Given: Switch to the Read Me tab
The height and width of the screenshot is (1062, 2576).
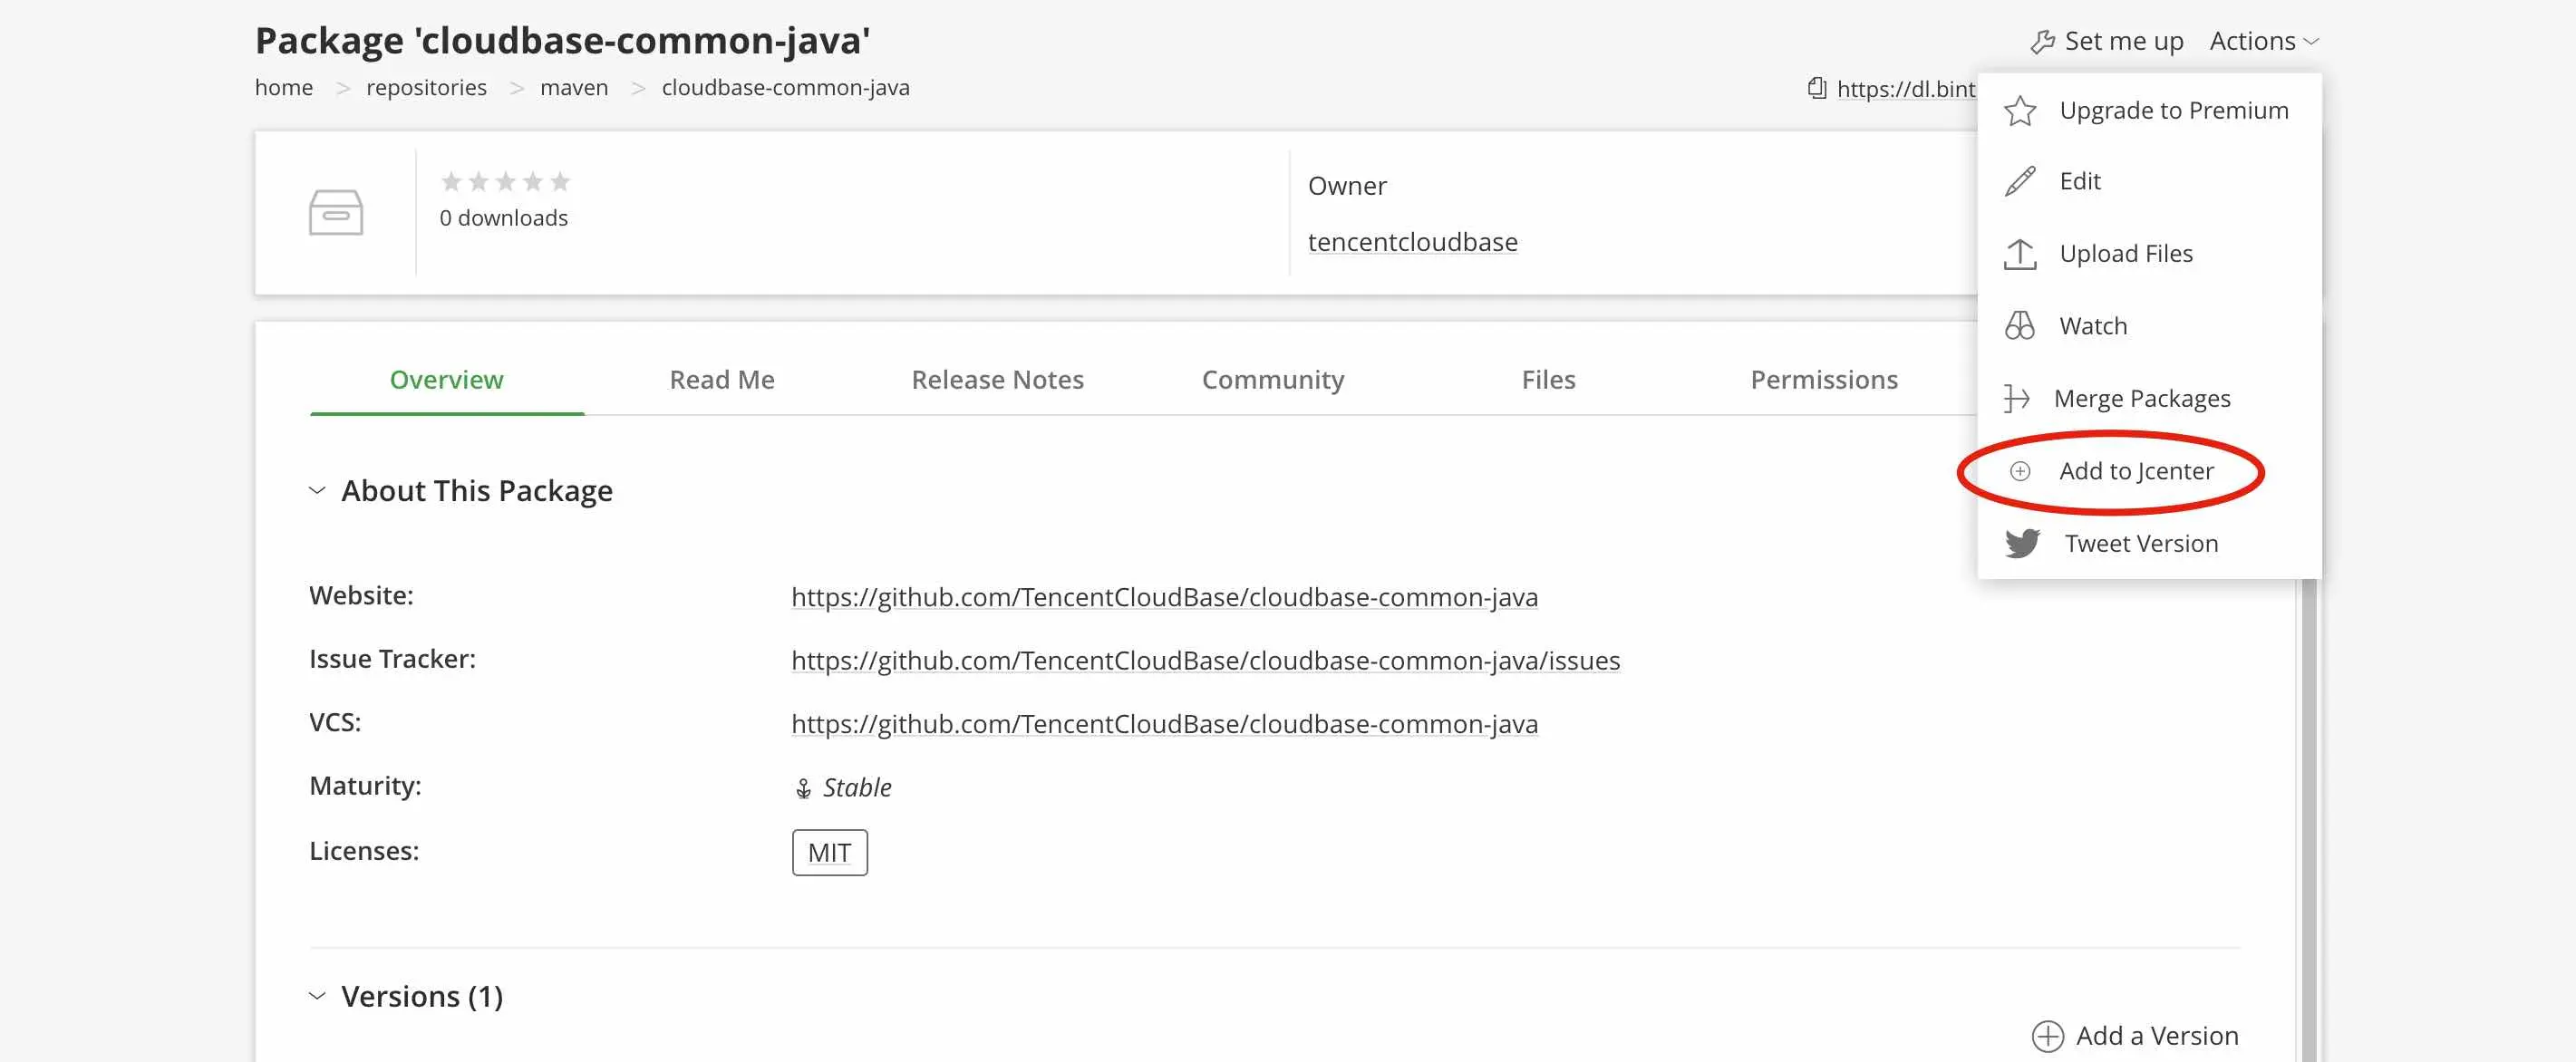Looking at the screenshot, I should click(721, 379).
